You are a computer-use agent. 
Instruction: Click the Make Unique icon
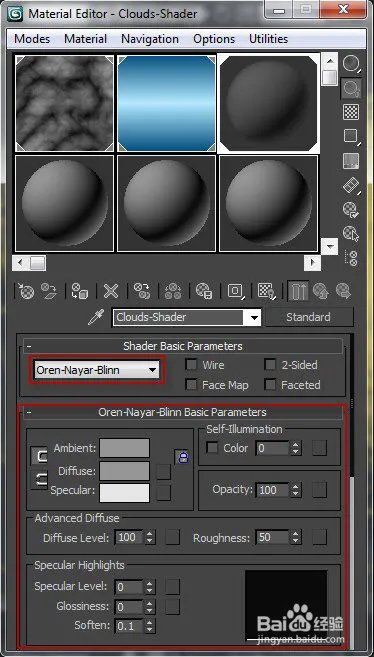(x=173, y=290)
